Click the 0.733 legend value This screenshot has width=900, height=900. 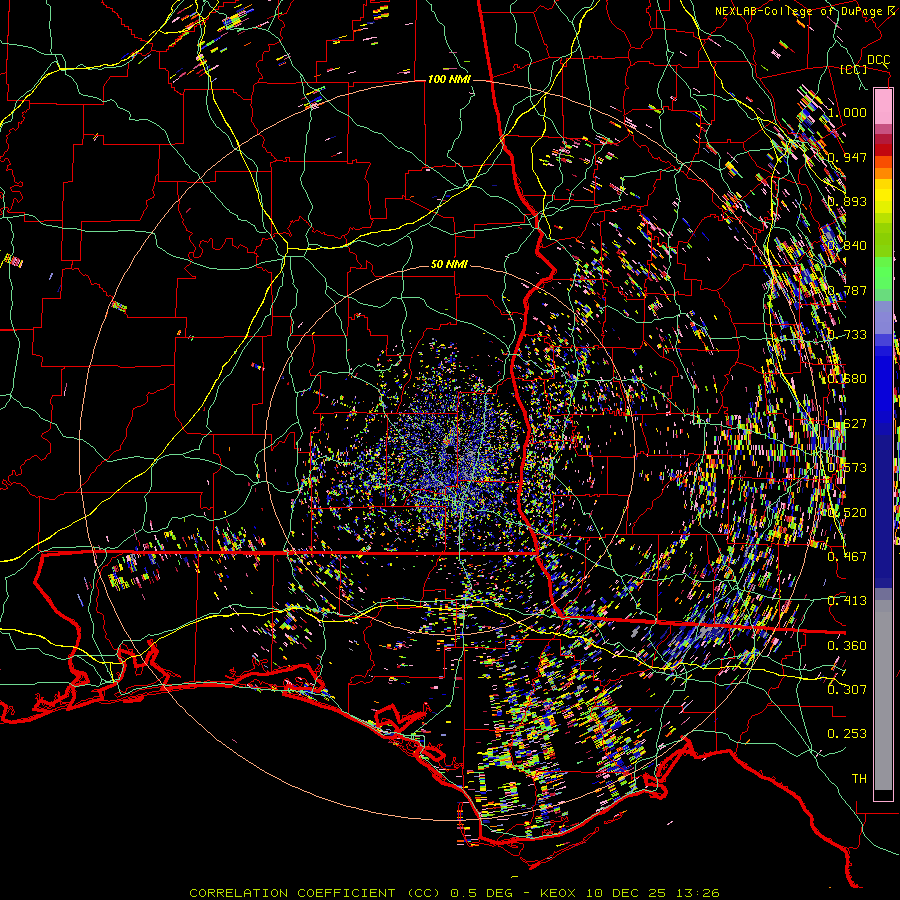(847, 334)
